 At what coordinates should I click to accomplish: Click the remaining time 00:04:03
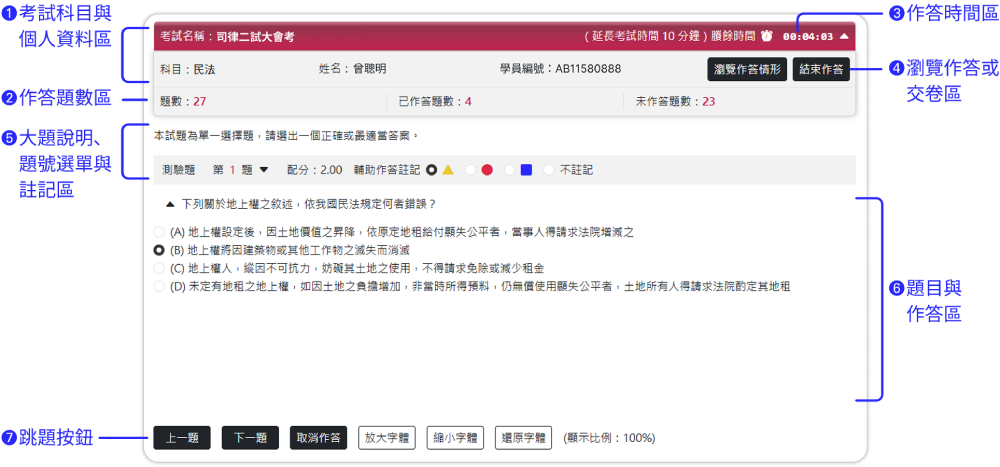(807, 36)
